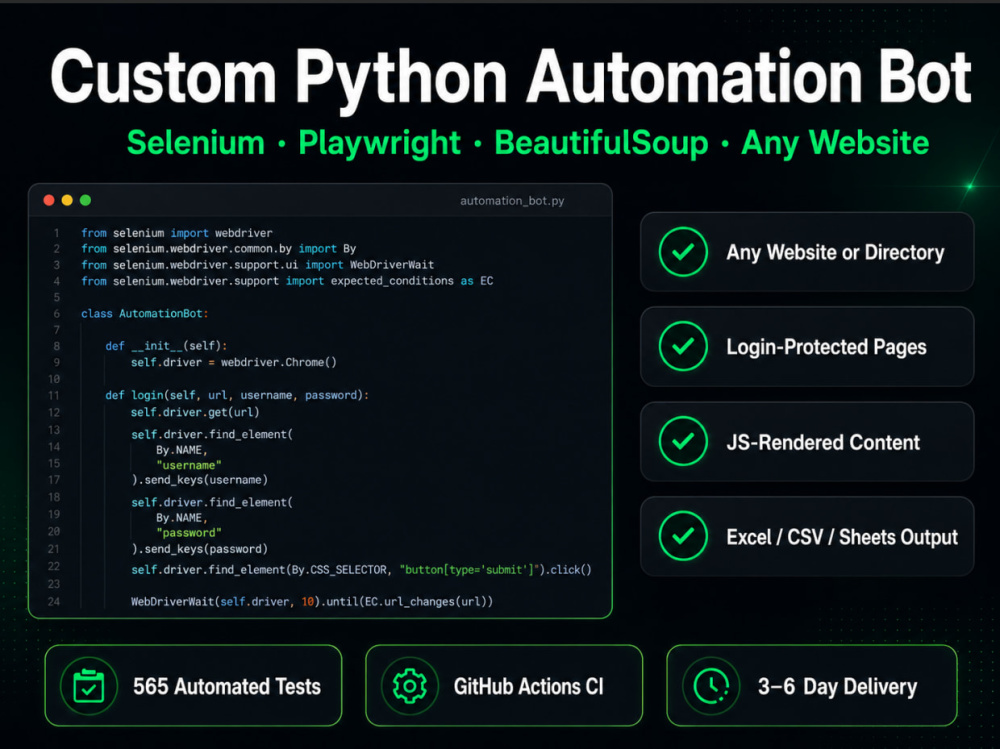
Task: Click line number 11 in gutter
Action: (54, 396)
